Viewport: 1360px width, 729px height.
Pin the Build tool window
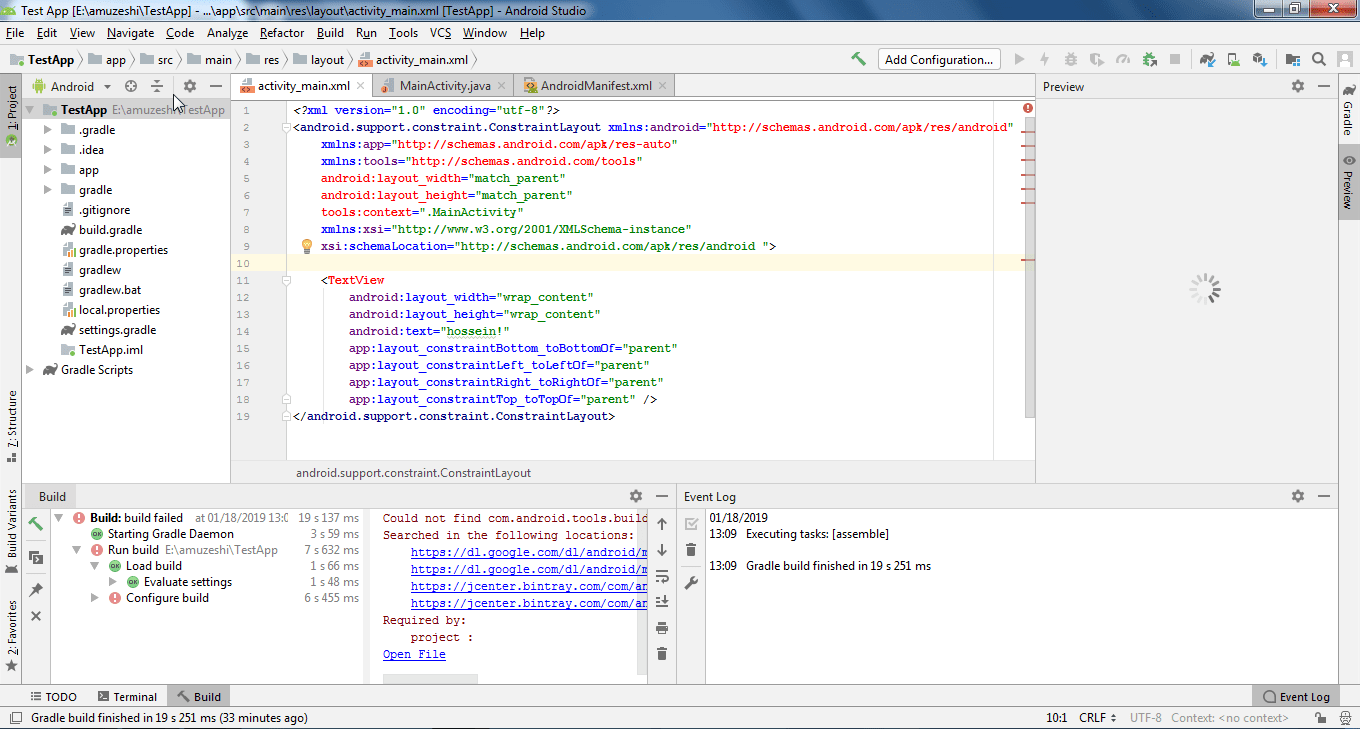(35, 589)
